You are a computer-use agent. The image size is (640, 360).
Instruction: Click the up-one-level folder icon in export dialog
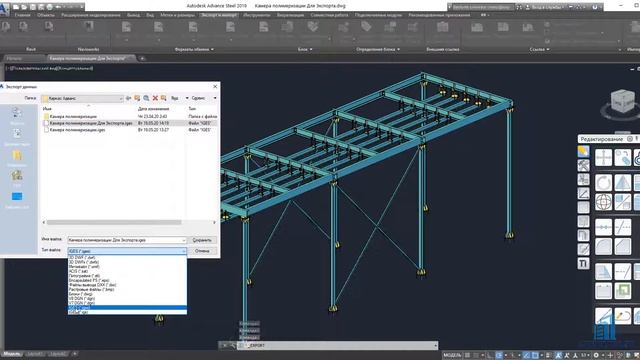click(137, 98)
